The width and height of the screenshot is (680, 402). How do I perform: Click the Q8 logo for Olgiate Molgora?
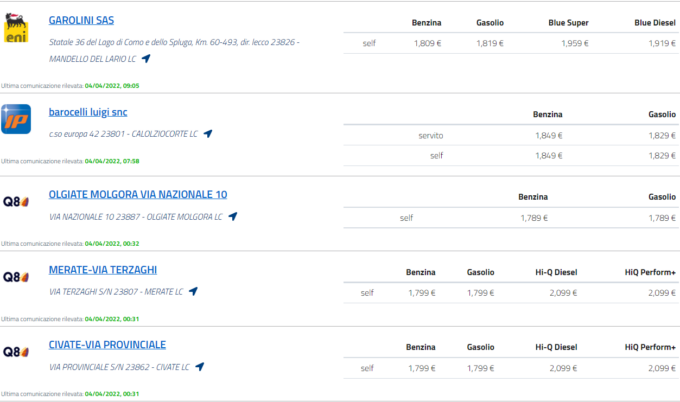click(17, 199)
